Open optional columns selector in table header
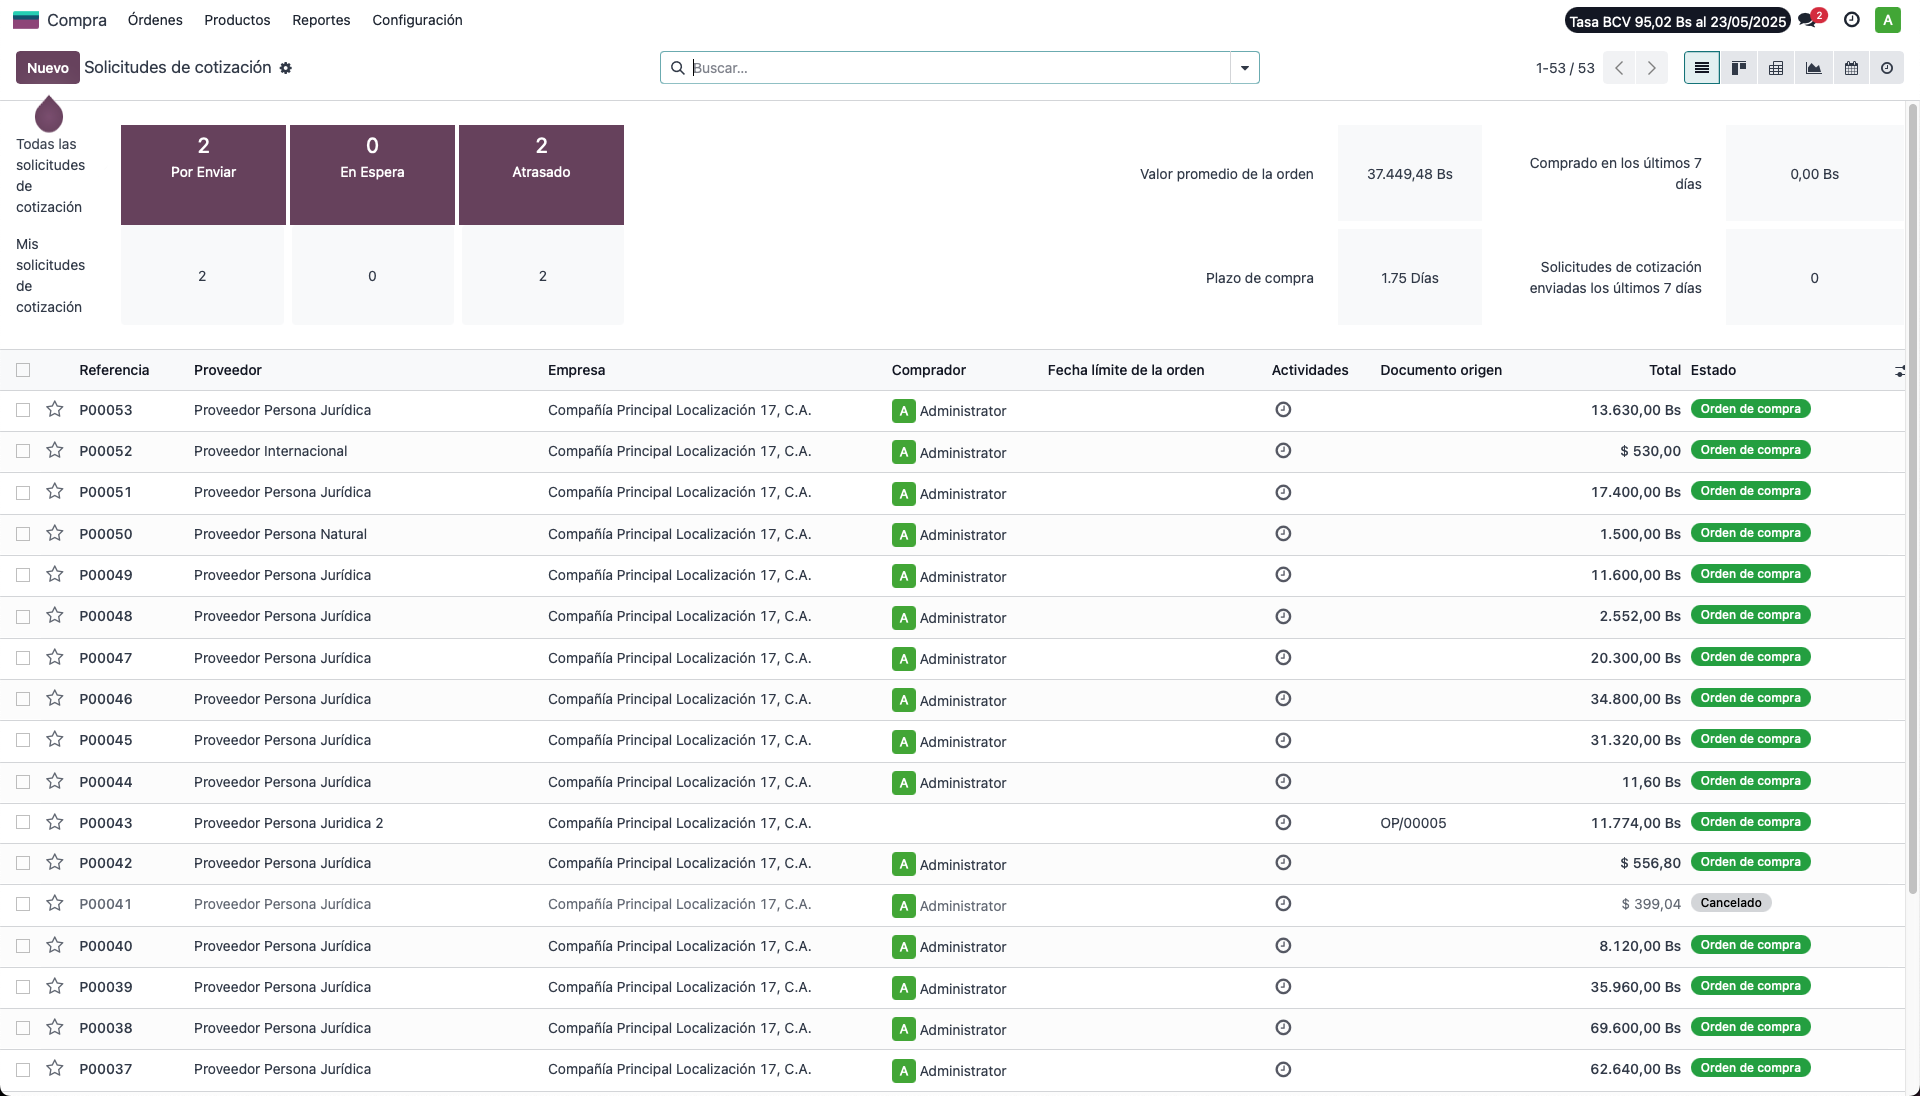The height and width of the screenshot is (1096, 1920). (x=1899, y=371)
